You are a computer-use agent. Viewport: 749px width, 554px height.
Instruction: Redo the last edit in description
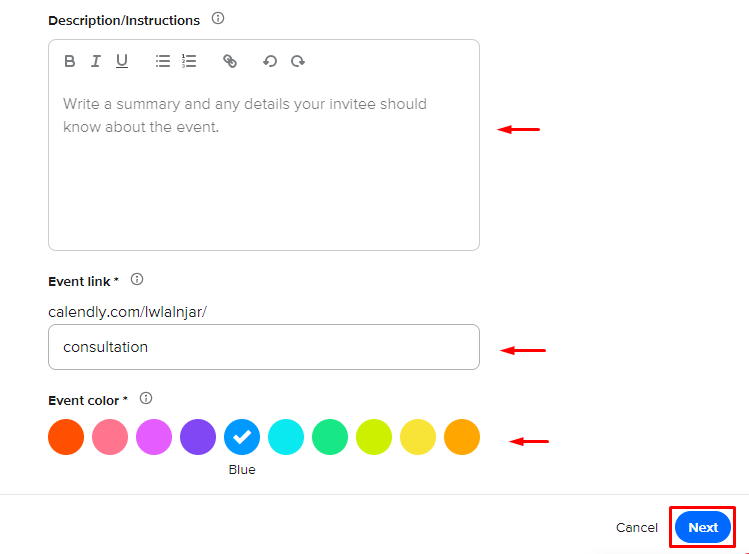point(298,61)
